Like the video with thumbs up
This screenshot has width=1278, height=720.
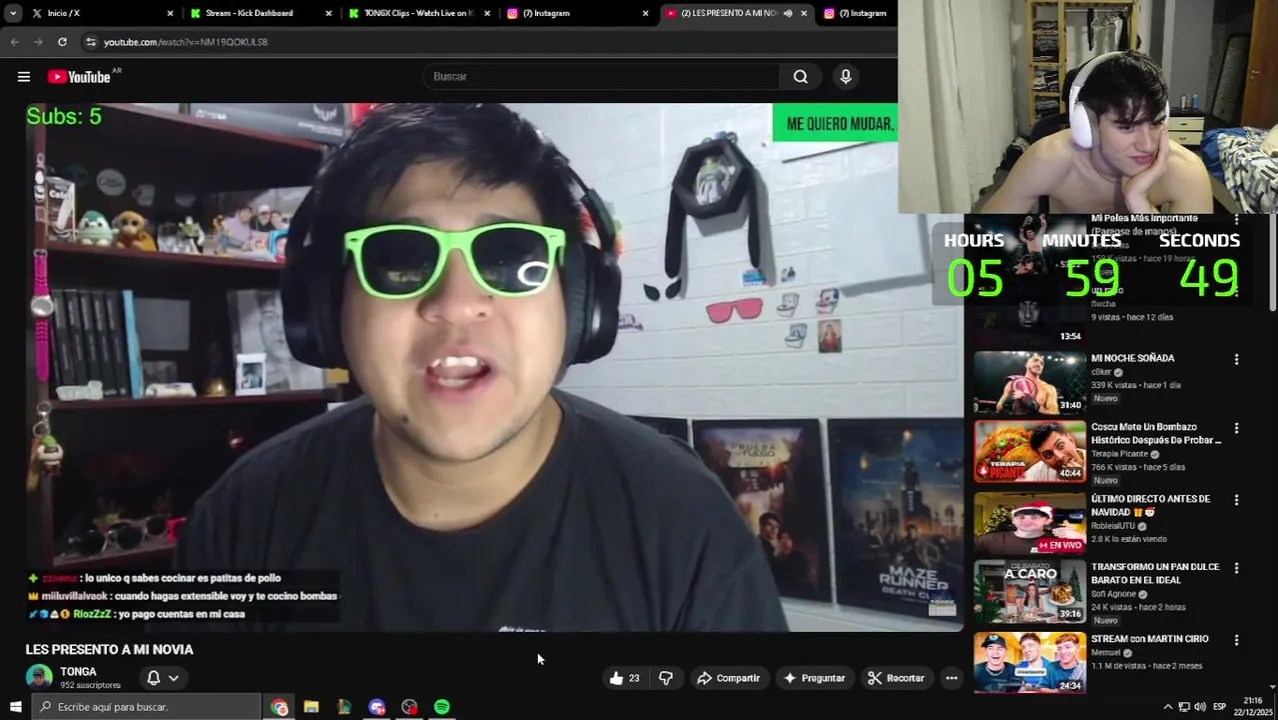pyautogui.click(x=624, y=678)
